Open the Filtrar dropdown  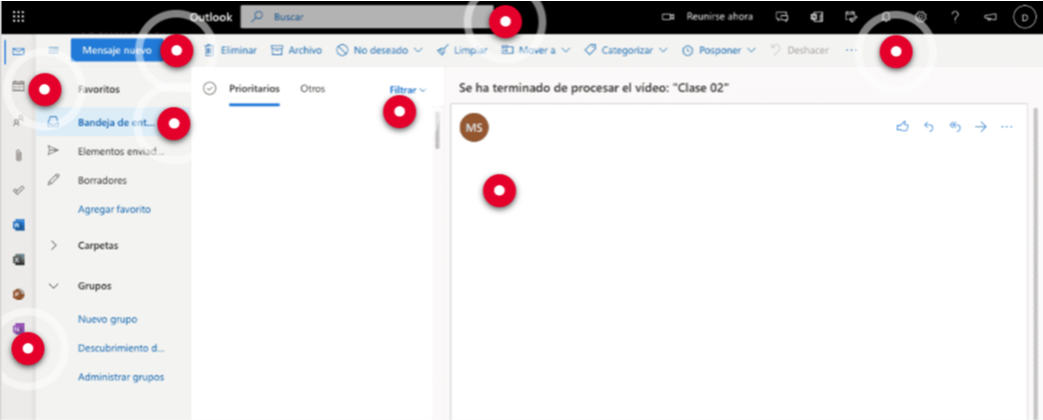tap(407, 90)
